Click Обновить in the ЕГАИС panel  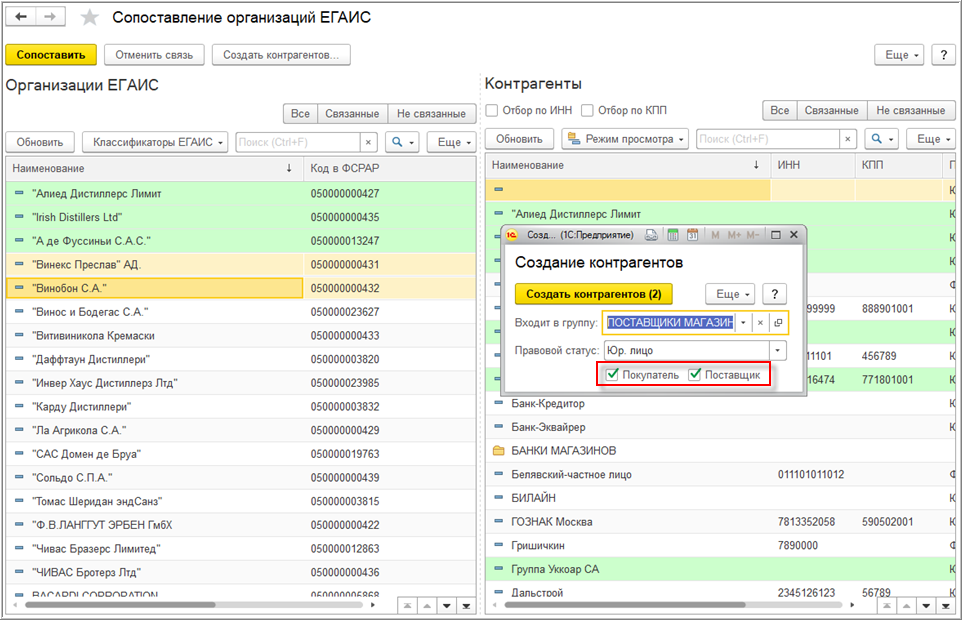(40, 142)
